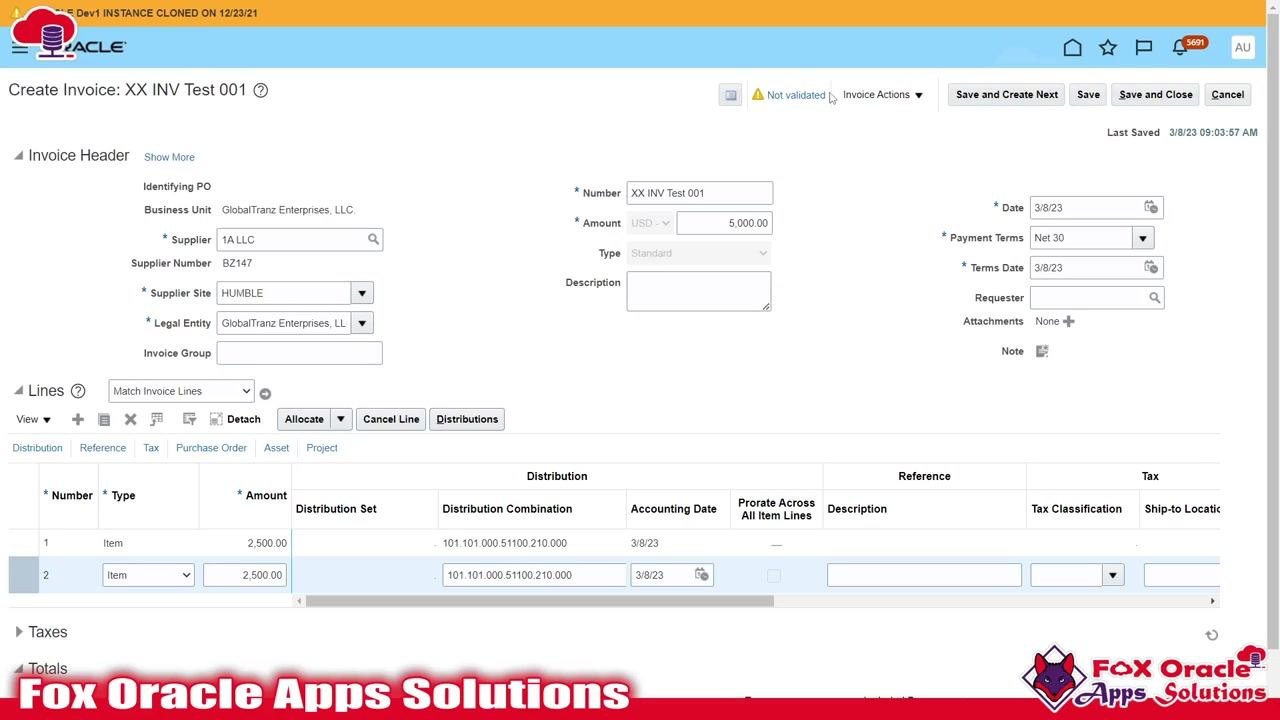1280x720 pixels.
Task: Switch to the Asset lines tab
Action: [x=276, y=448]
